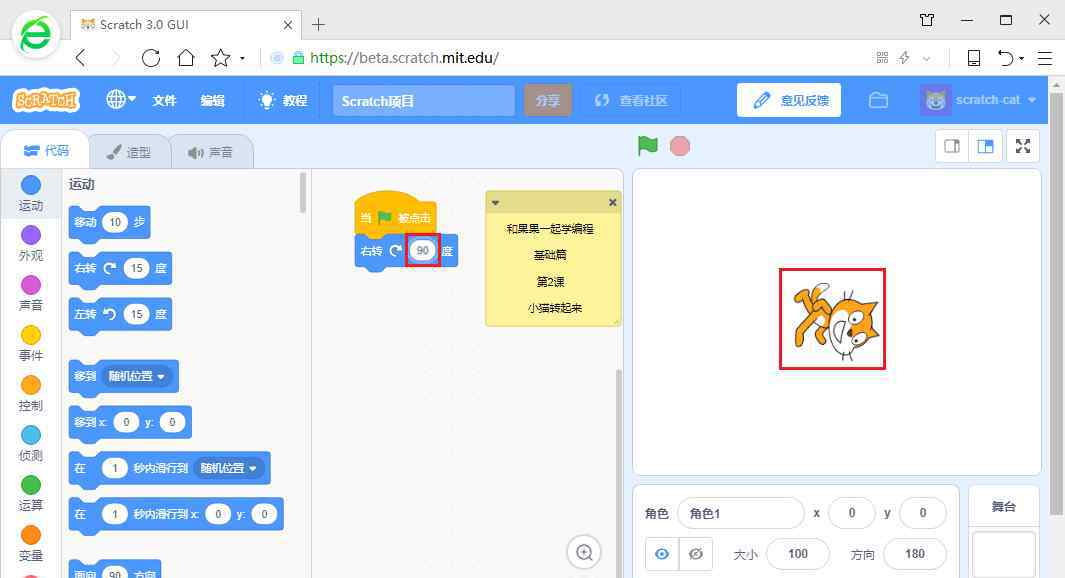
Task: Collapse the yellow comment note arrow
Action: tap(495, 202)
